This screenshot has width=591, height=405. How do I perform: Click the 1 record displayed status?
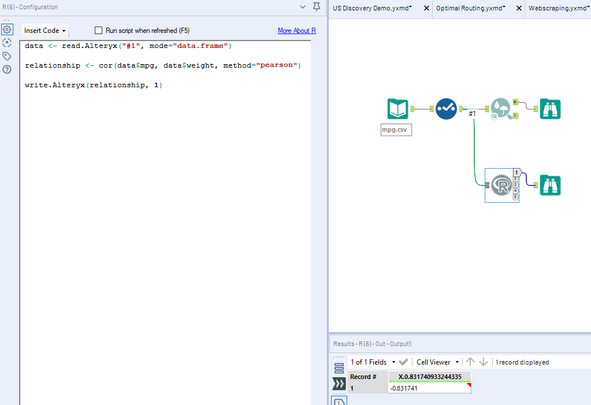522,362
